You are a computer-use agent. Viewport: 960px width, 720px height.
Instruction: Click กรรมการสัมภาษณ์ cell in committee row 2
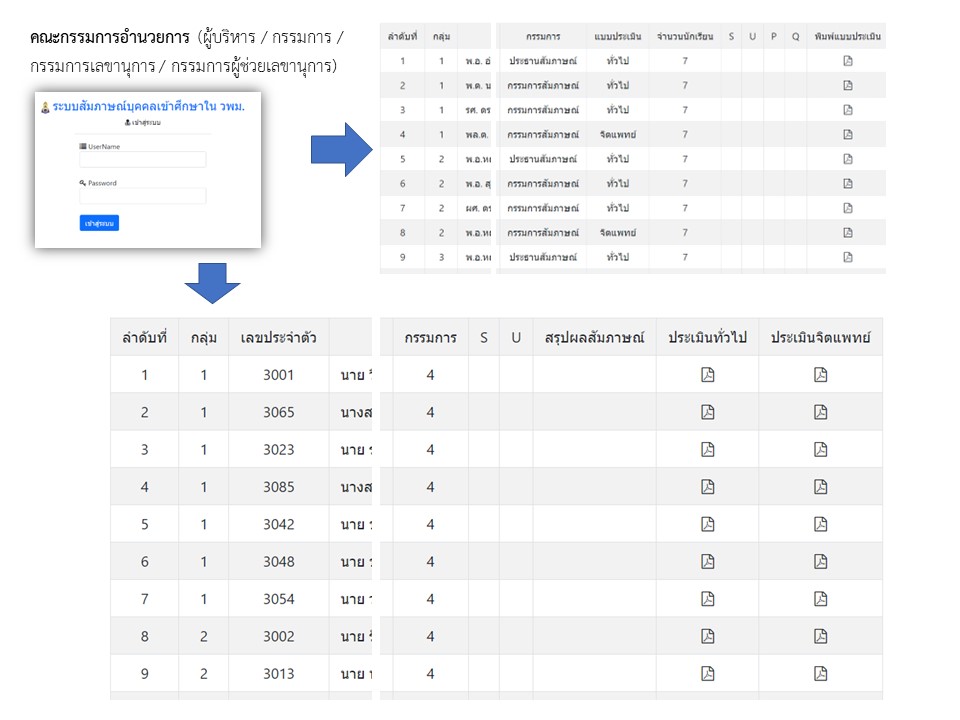click(x=543, y=85)
